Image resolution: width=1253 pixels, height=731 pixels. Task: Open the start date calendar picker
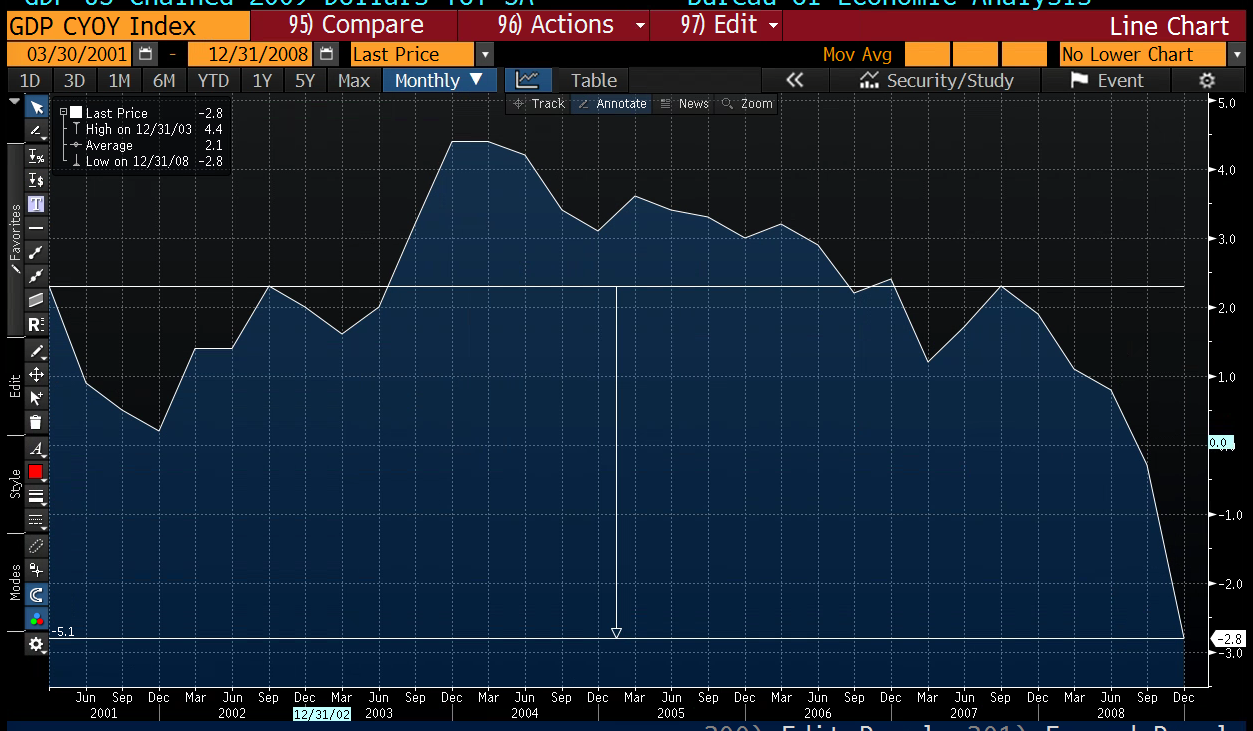pyautogui.click(x=146, y=55)
